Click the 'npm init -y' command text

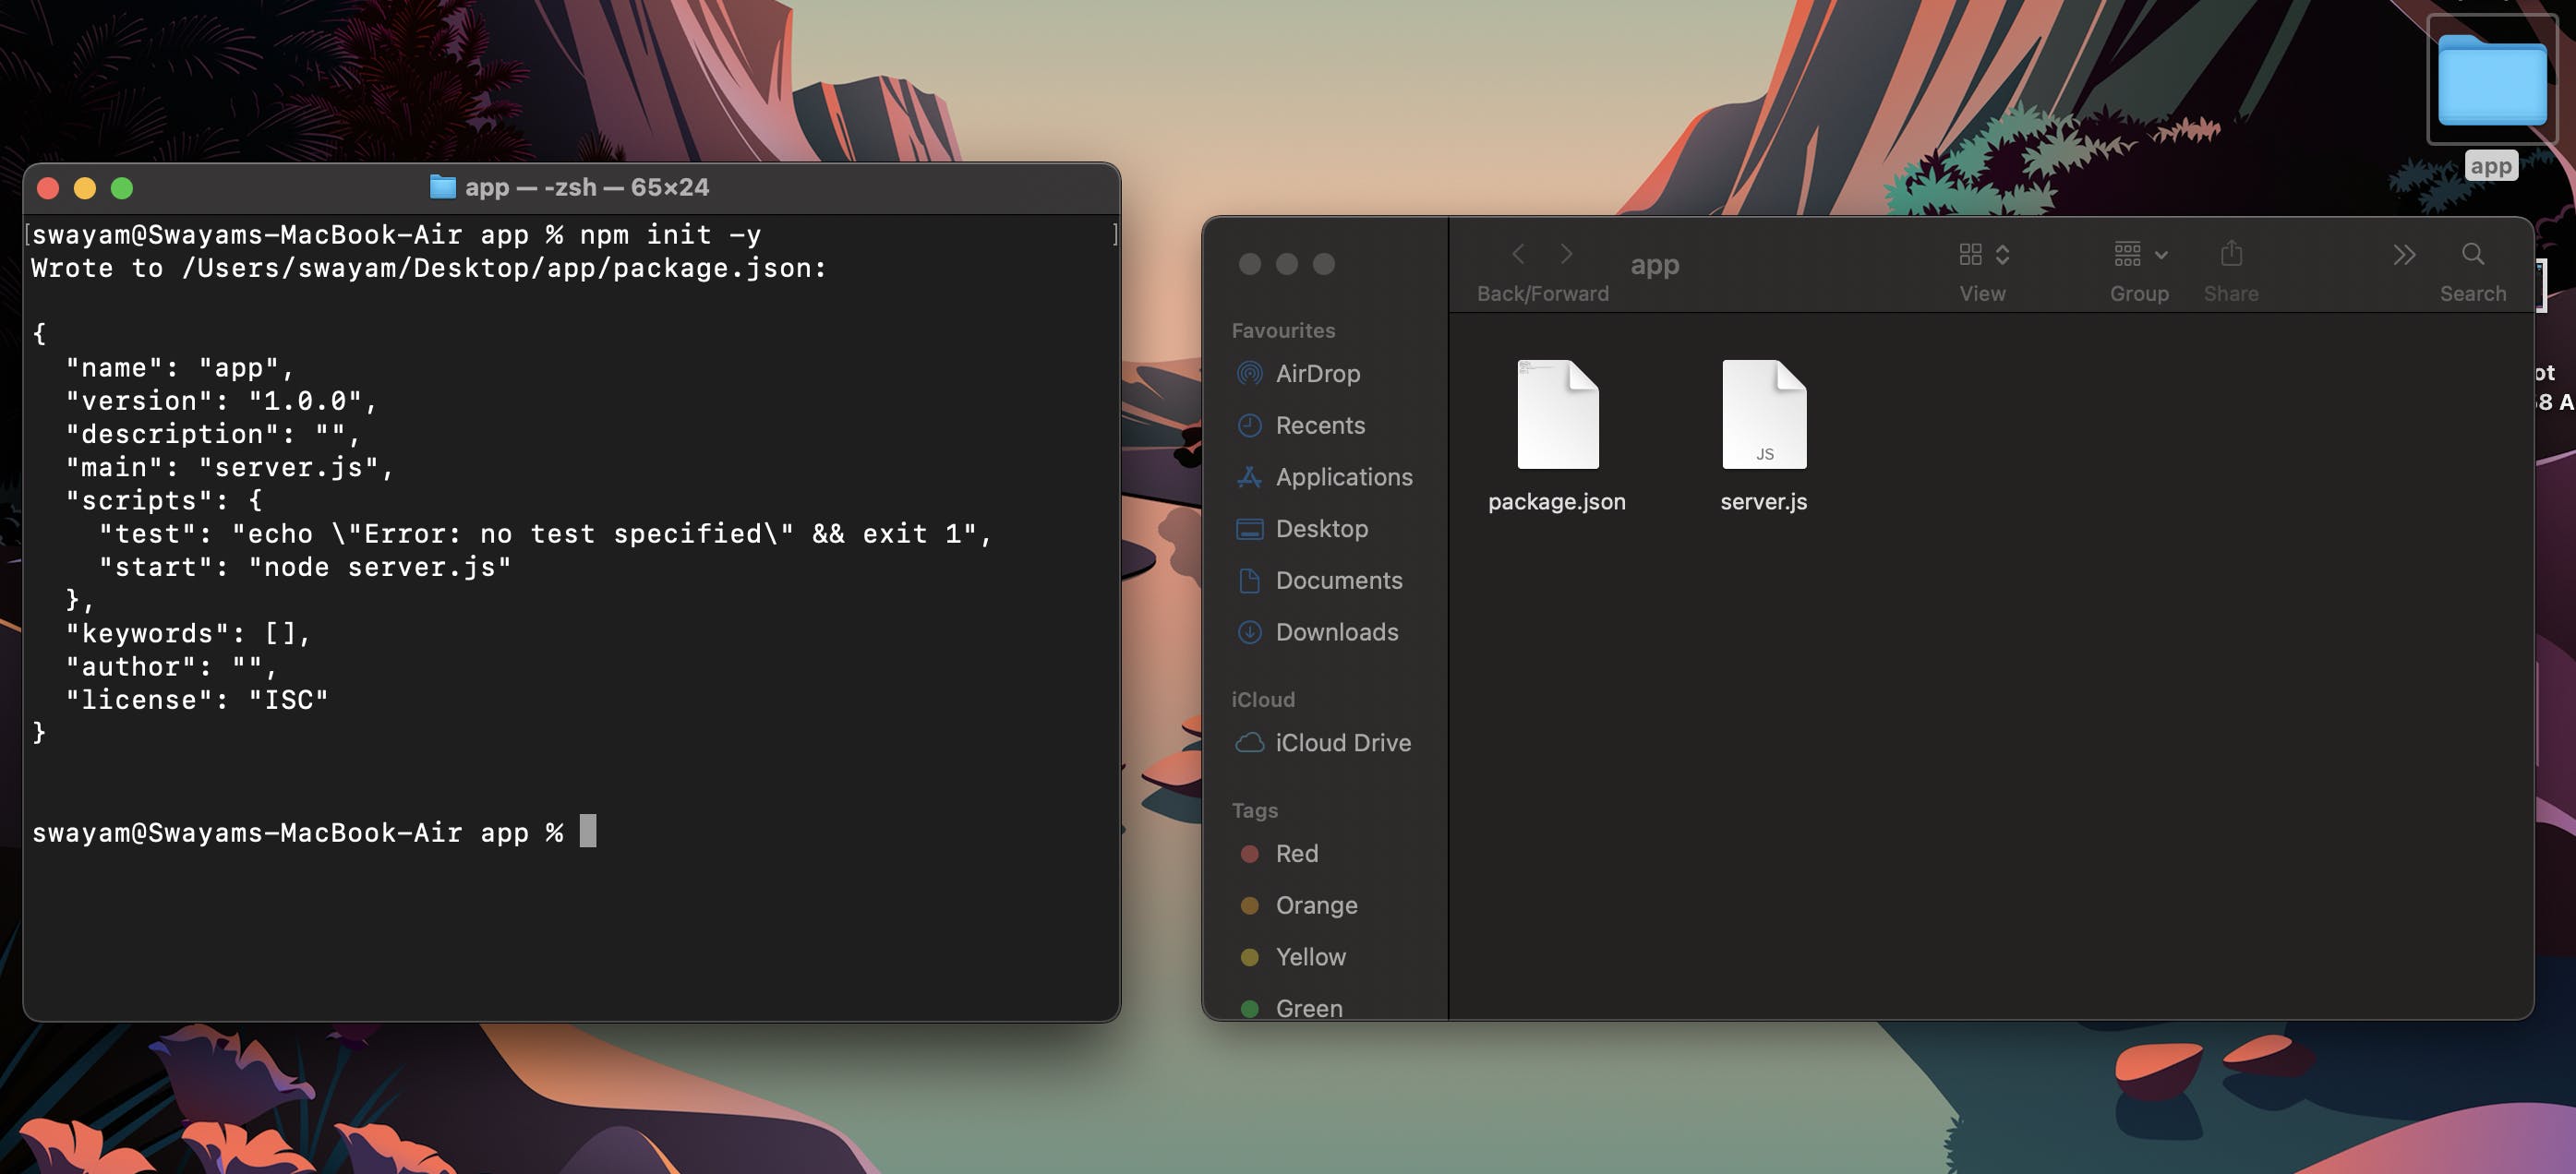(670, 235)
